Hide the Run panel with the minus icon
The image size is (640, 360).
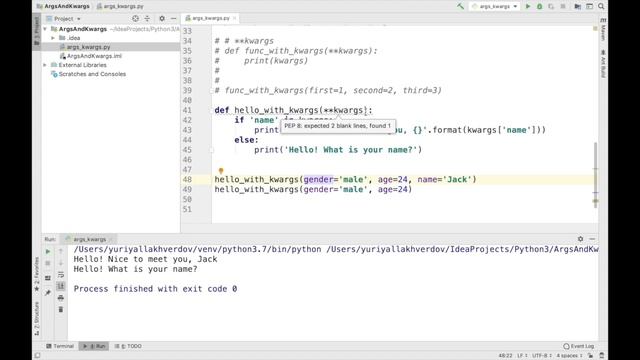592,239
